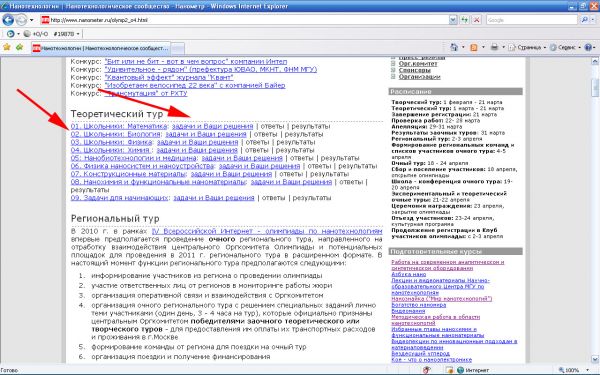Open link 03. Школьники: Физика
Viewport: 600px width, 375px height.
(111, 142)
